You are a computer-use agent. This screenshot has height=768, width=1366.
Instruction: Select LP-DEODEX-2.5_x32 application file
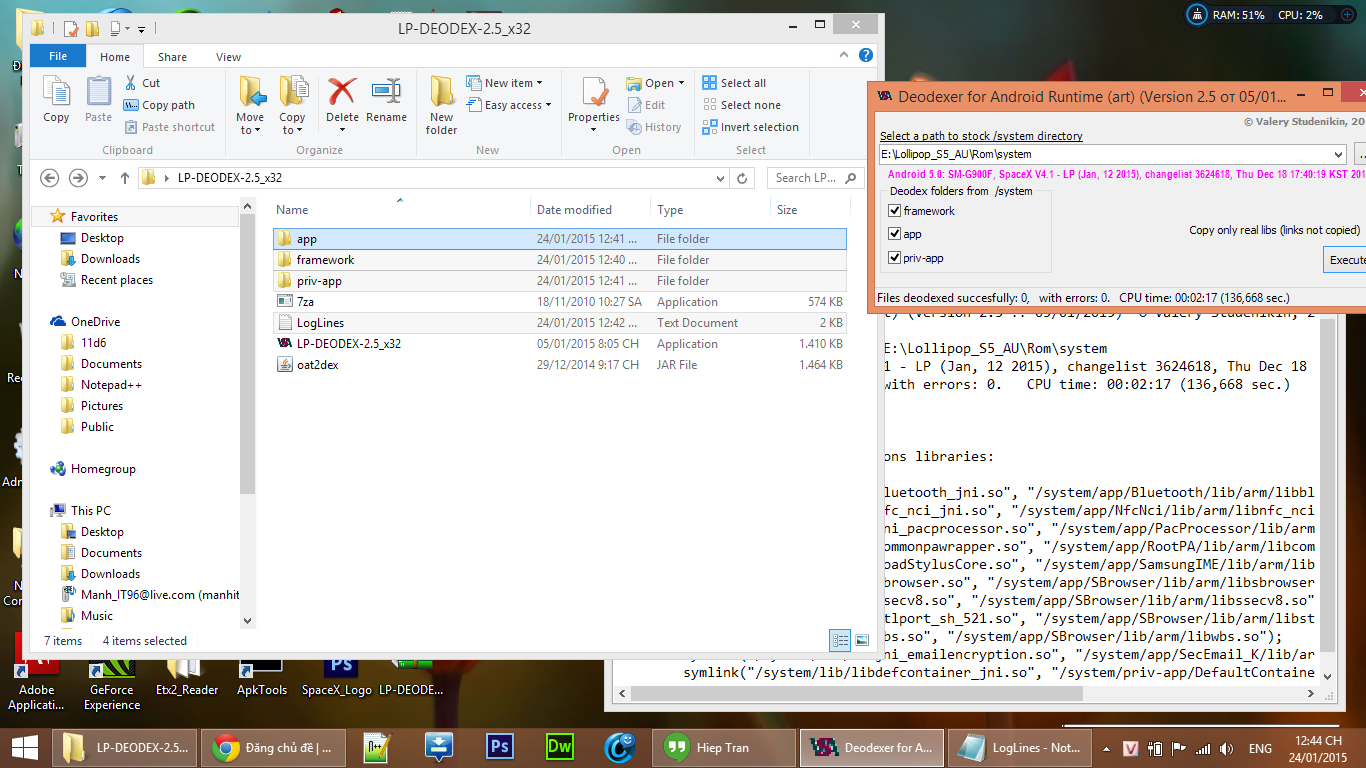pos(559,344)
